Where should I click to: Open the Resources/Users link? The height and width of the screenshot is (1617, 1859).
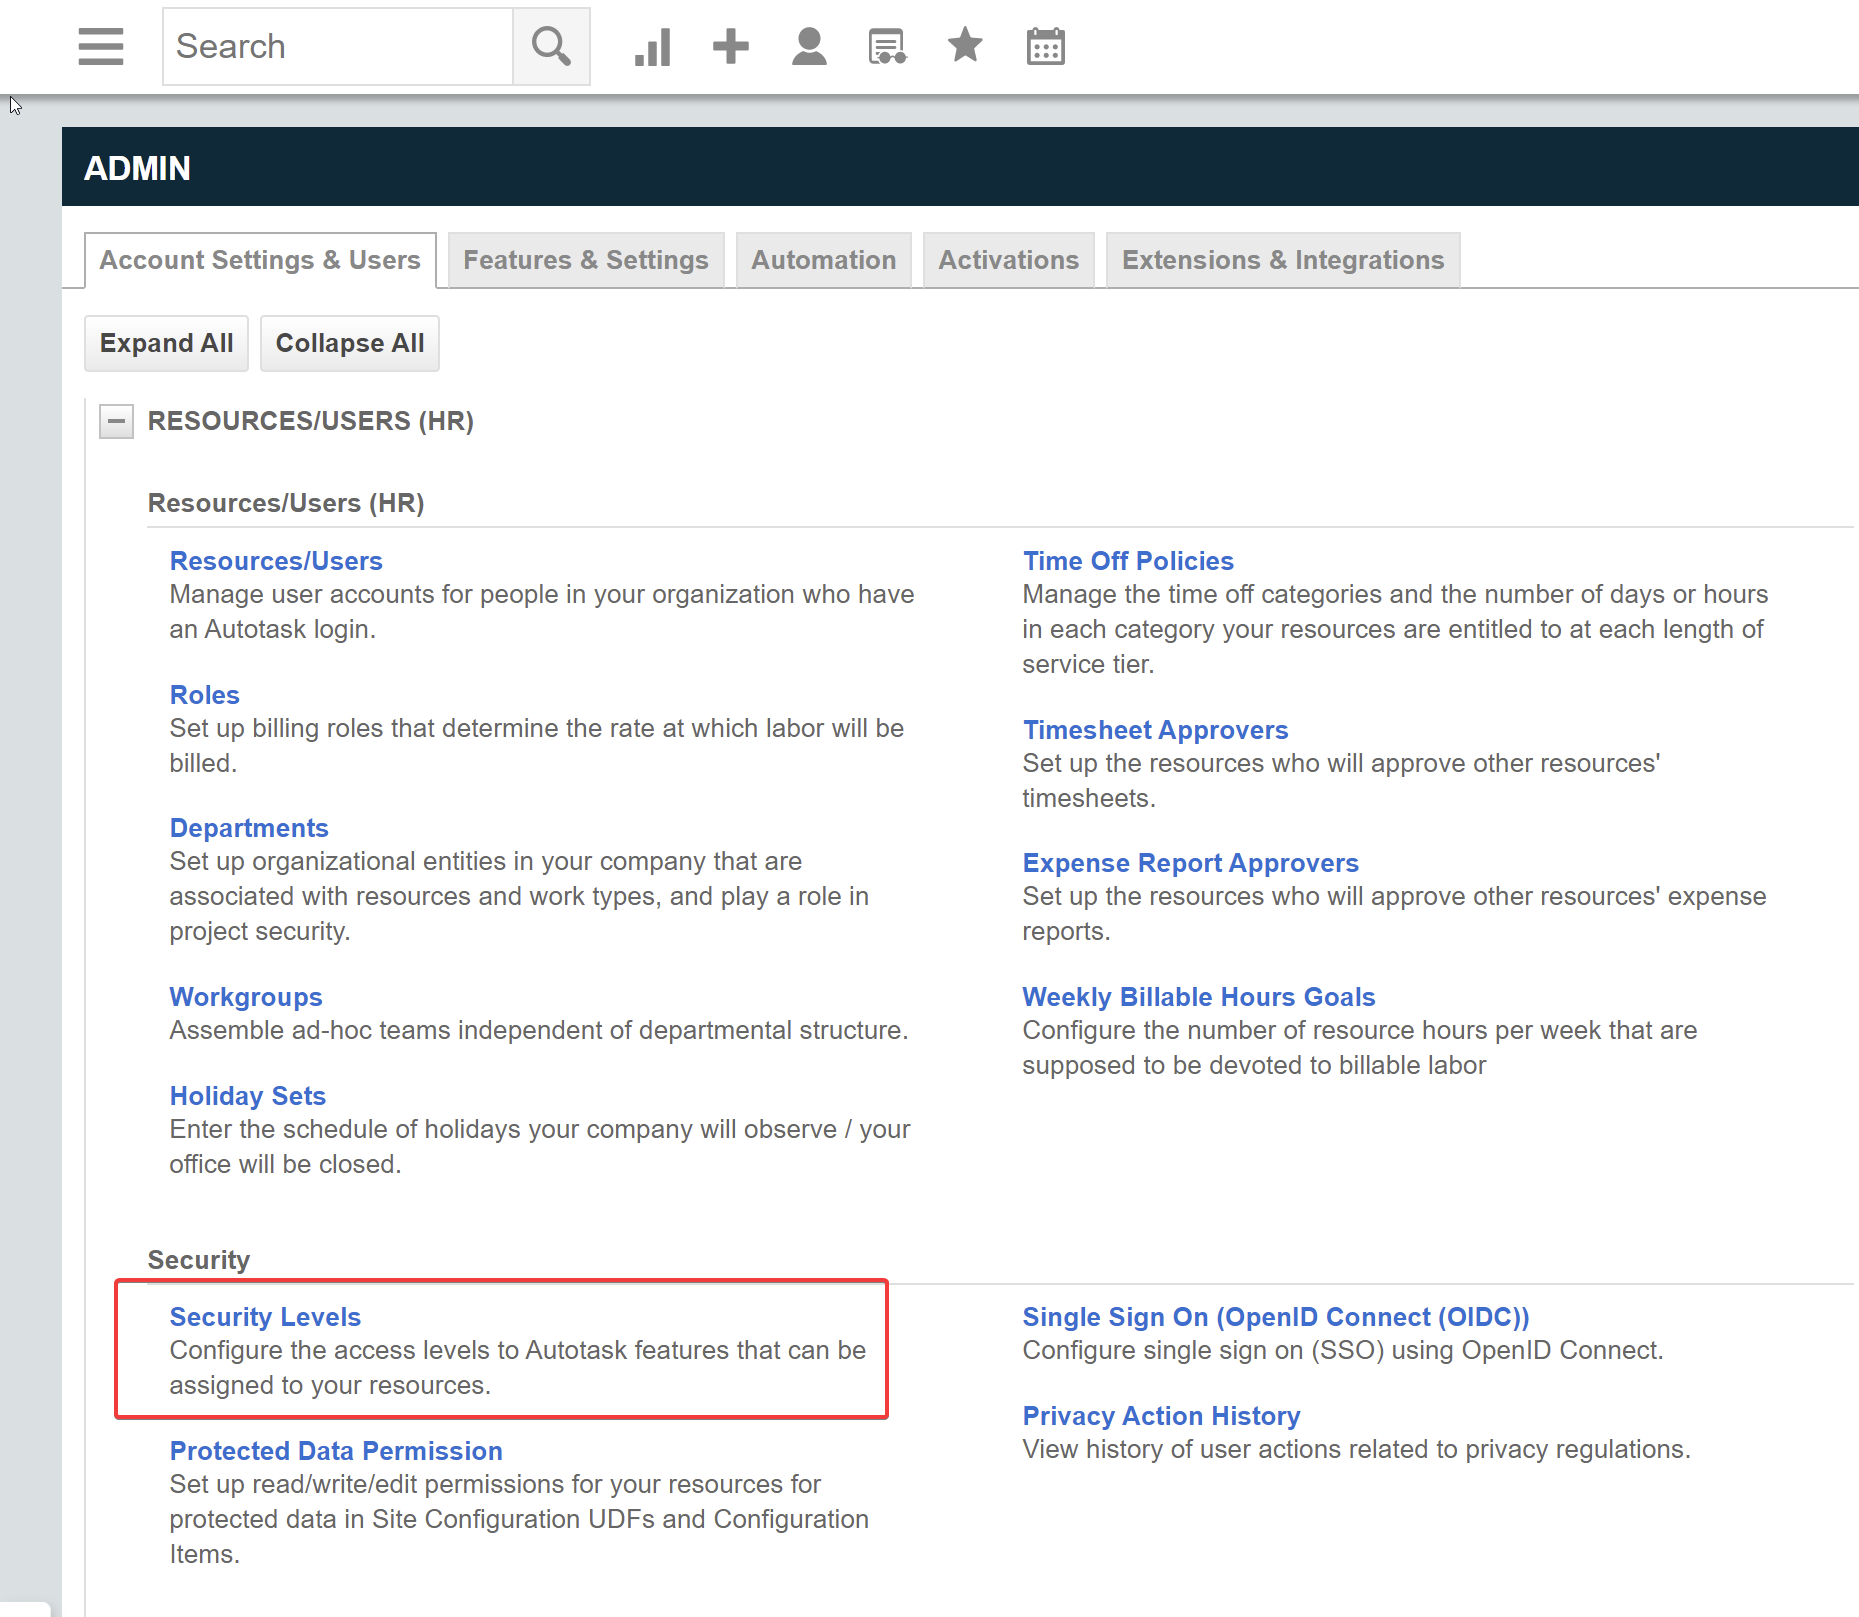pyautogui.click(x=276, y=561)
